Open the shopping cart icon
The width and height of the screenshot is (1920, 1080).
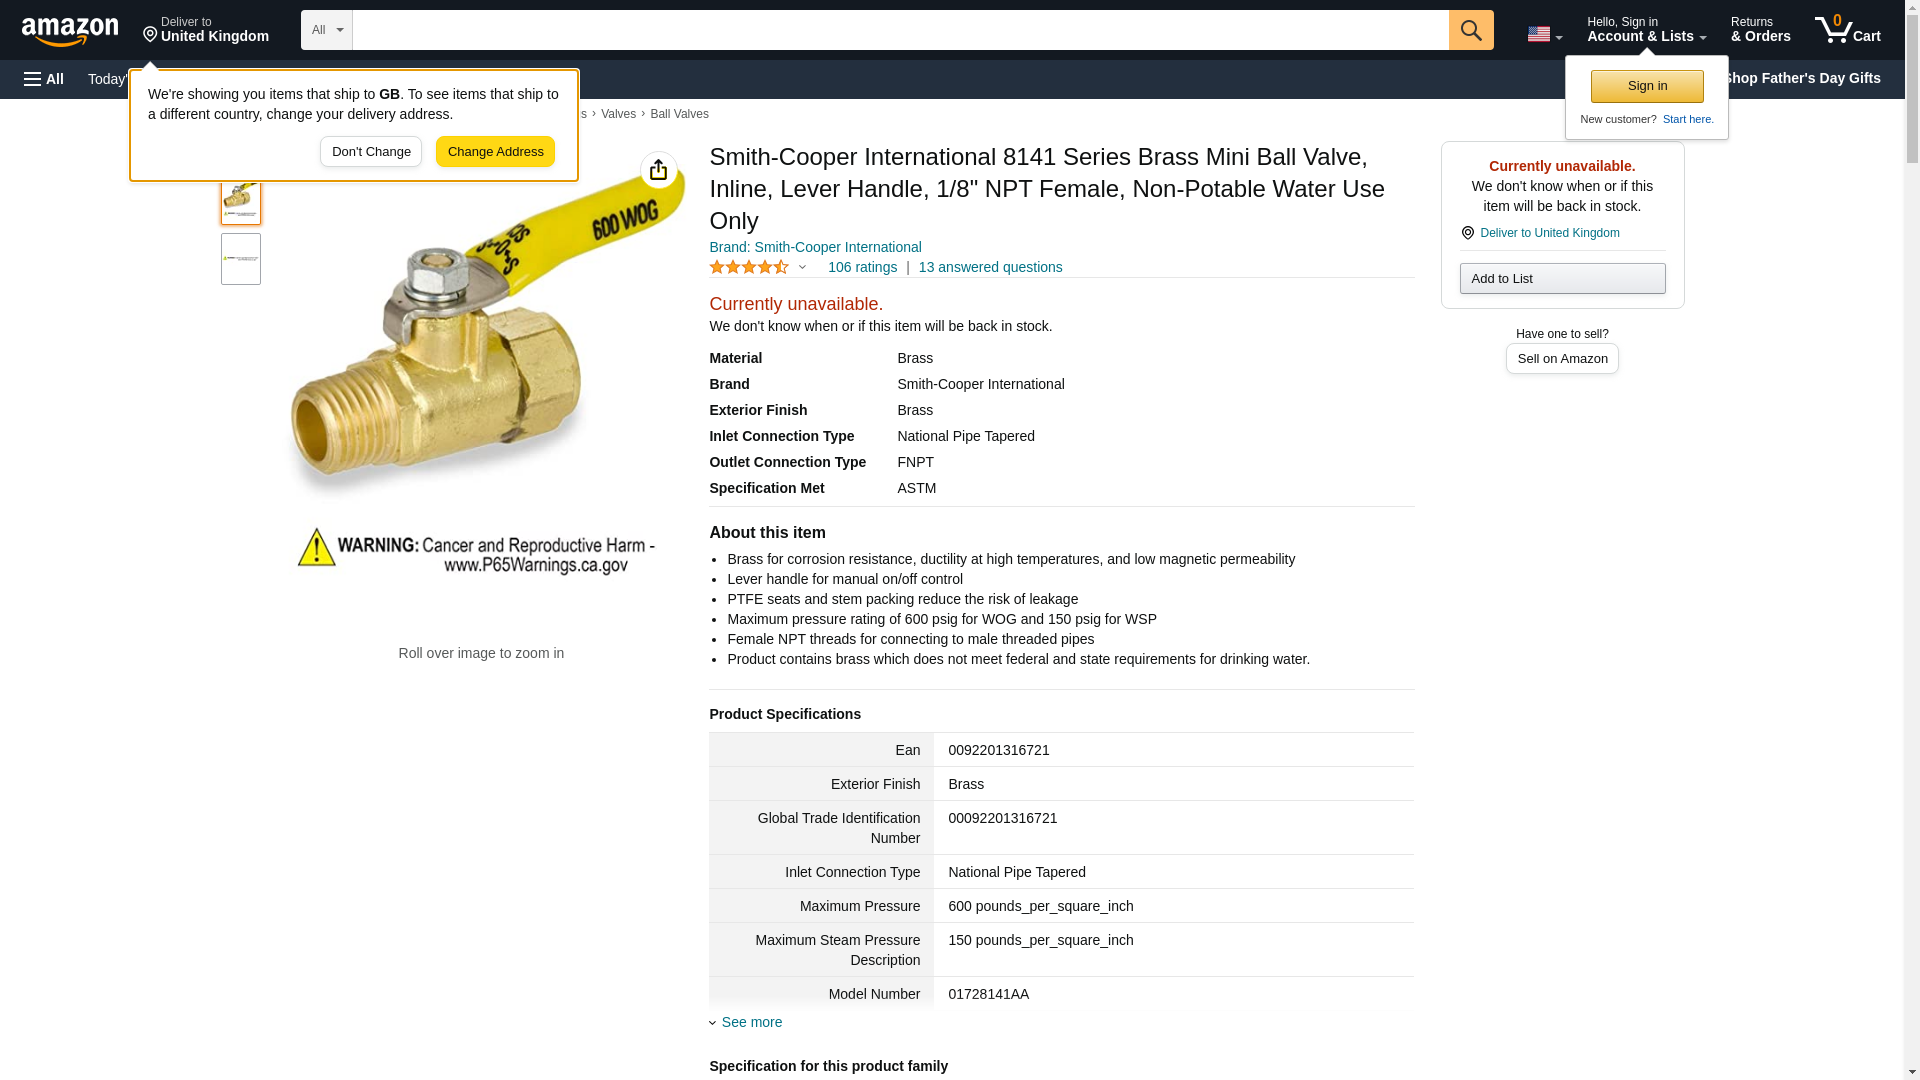click(x=1847, y=30)
